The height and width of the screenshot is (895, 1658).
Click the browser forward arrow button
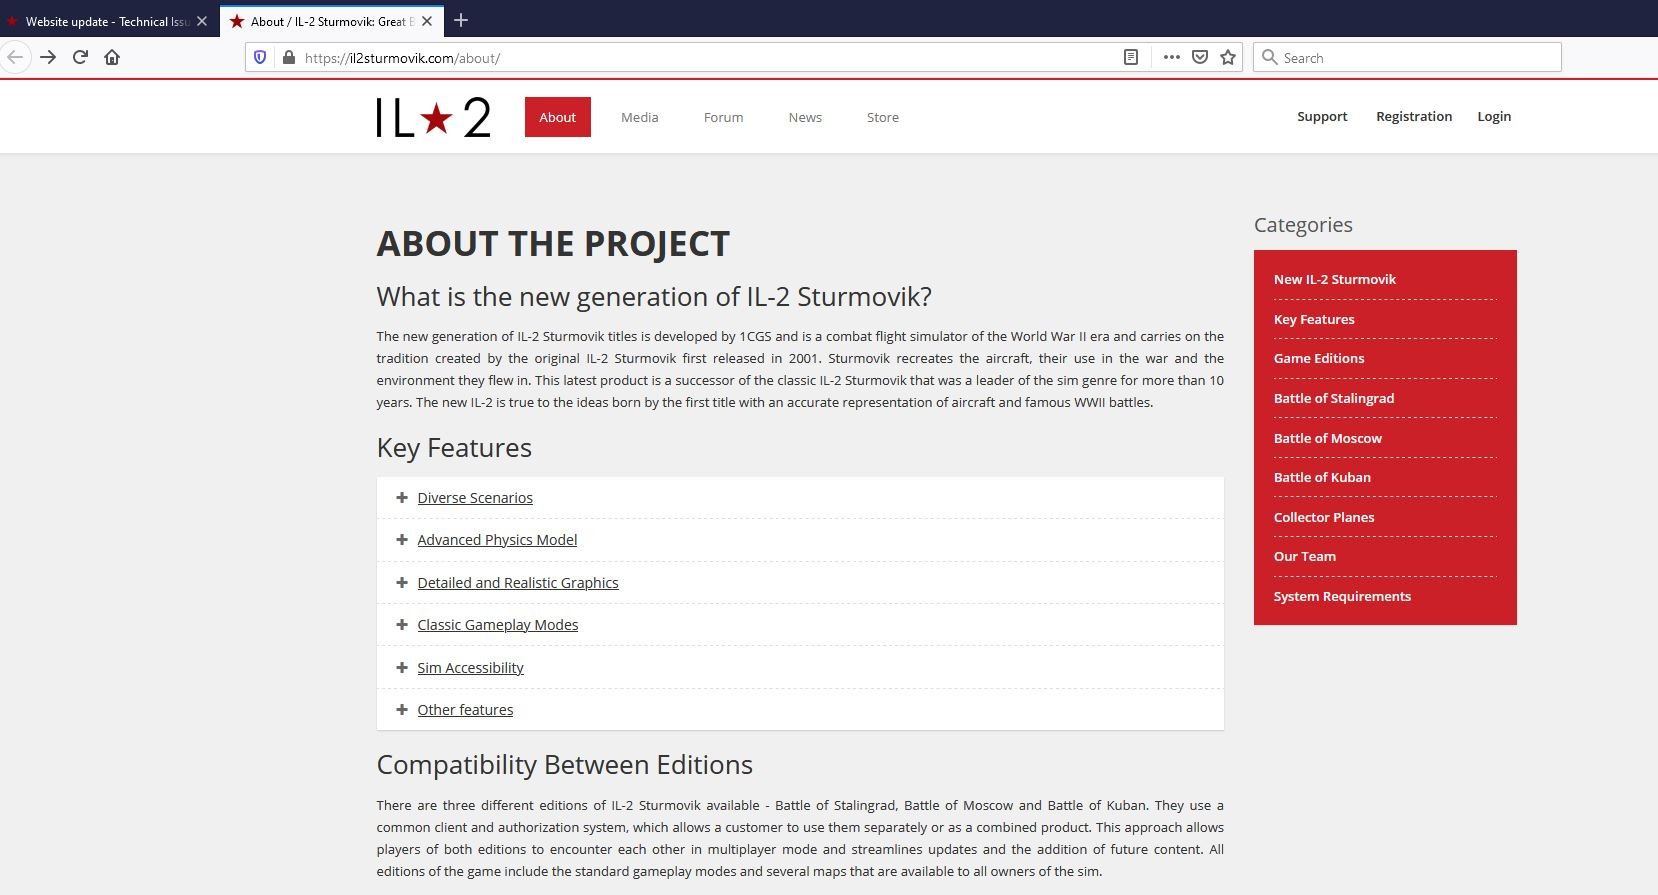pyautogui.click(x=48, y=57)
